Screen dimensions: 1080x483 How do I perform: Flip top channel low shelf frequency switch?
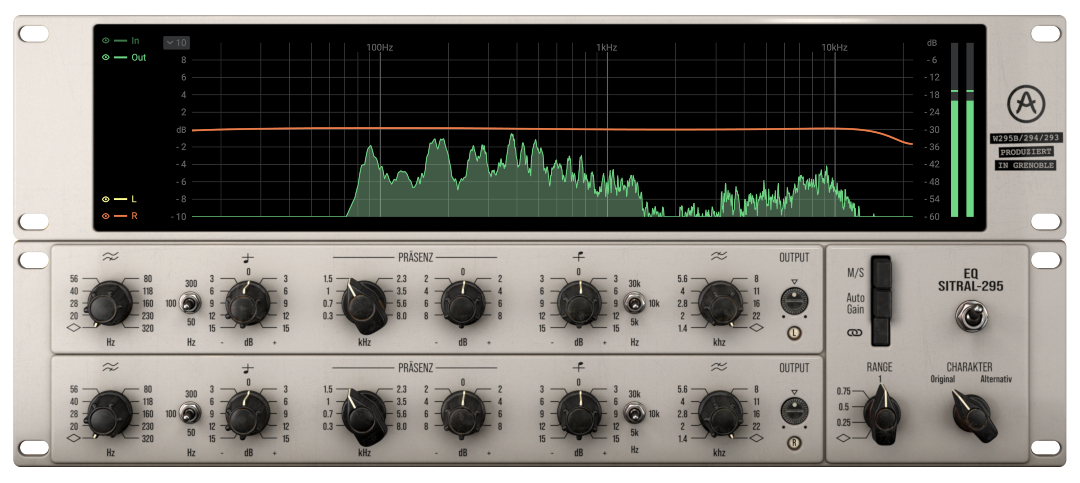click(x=185, y=302)
